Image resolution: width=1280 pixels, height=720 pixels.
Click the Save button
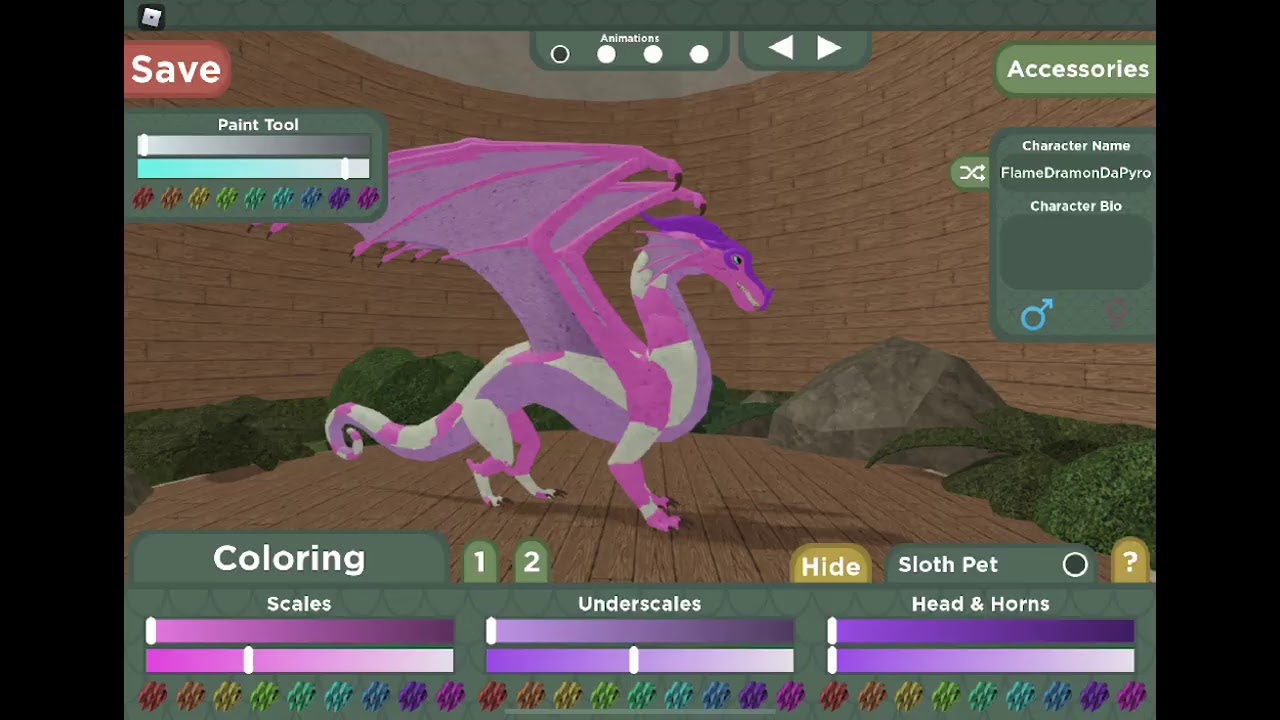176,69
